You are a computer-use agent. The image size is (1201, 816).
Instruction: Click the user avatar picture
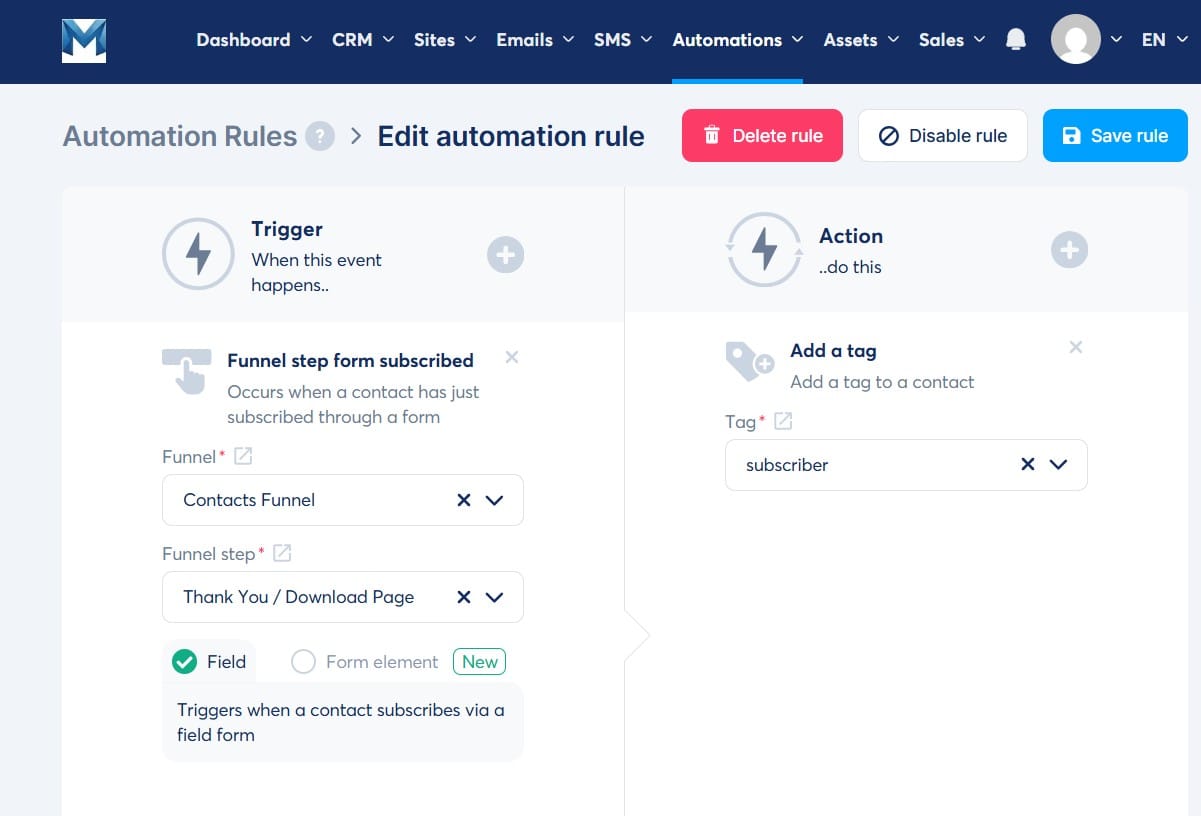1076,40
